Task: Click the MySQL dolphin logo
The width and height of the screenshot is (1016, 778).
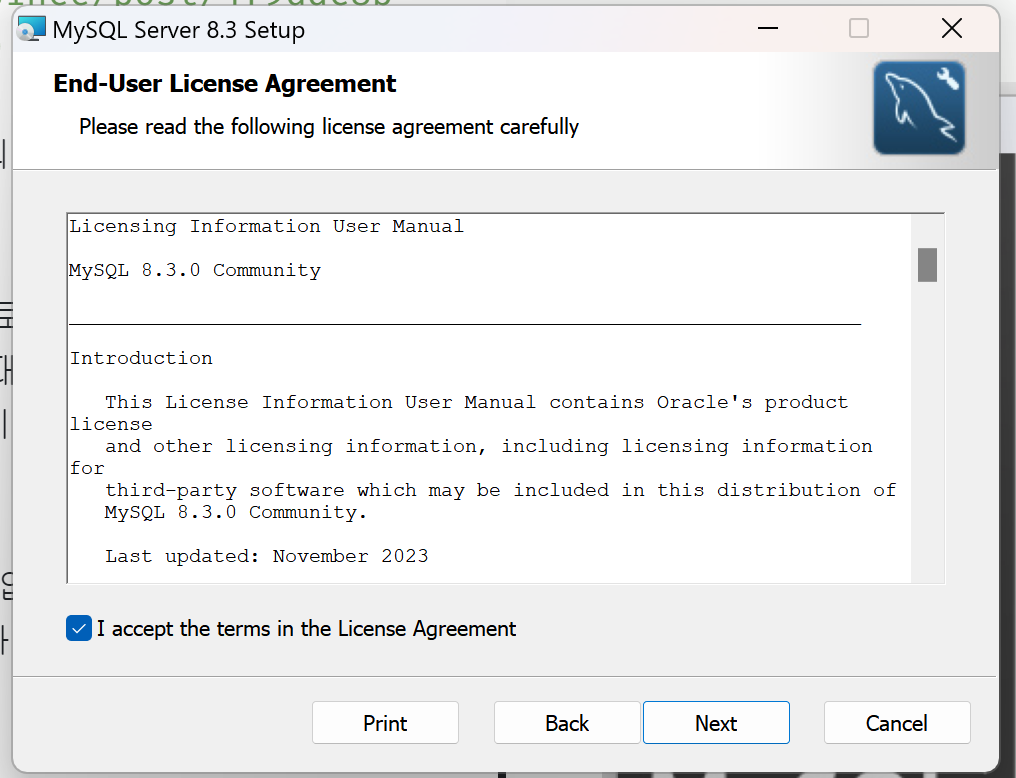Action: [x=919, y=108]
